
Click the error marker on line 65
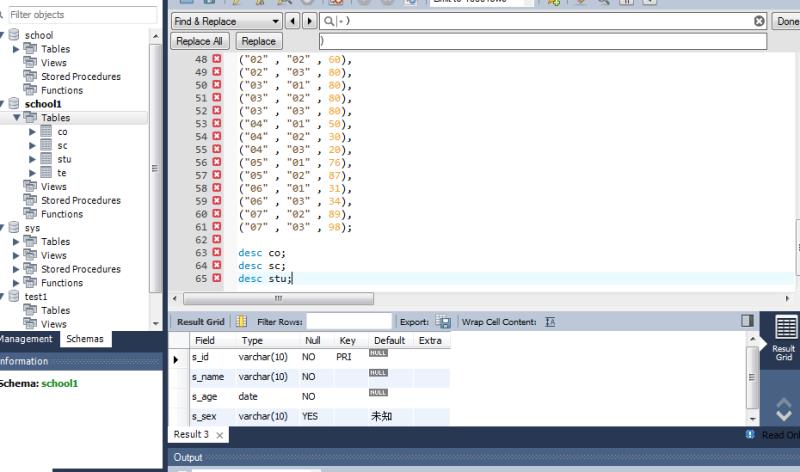[x=217, y=278]
